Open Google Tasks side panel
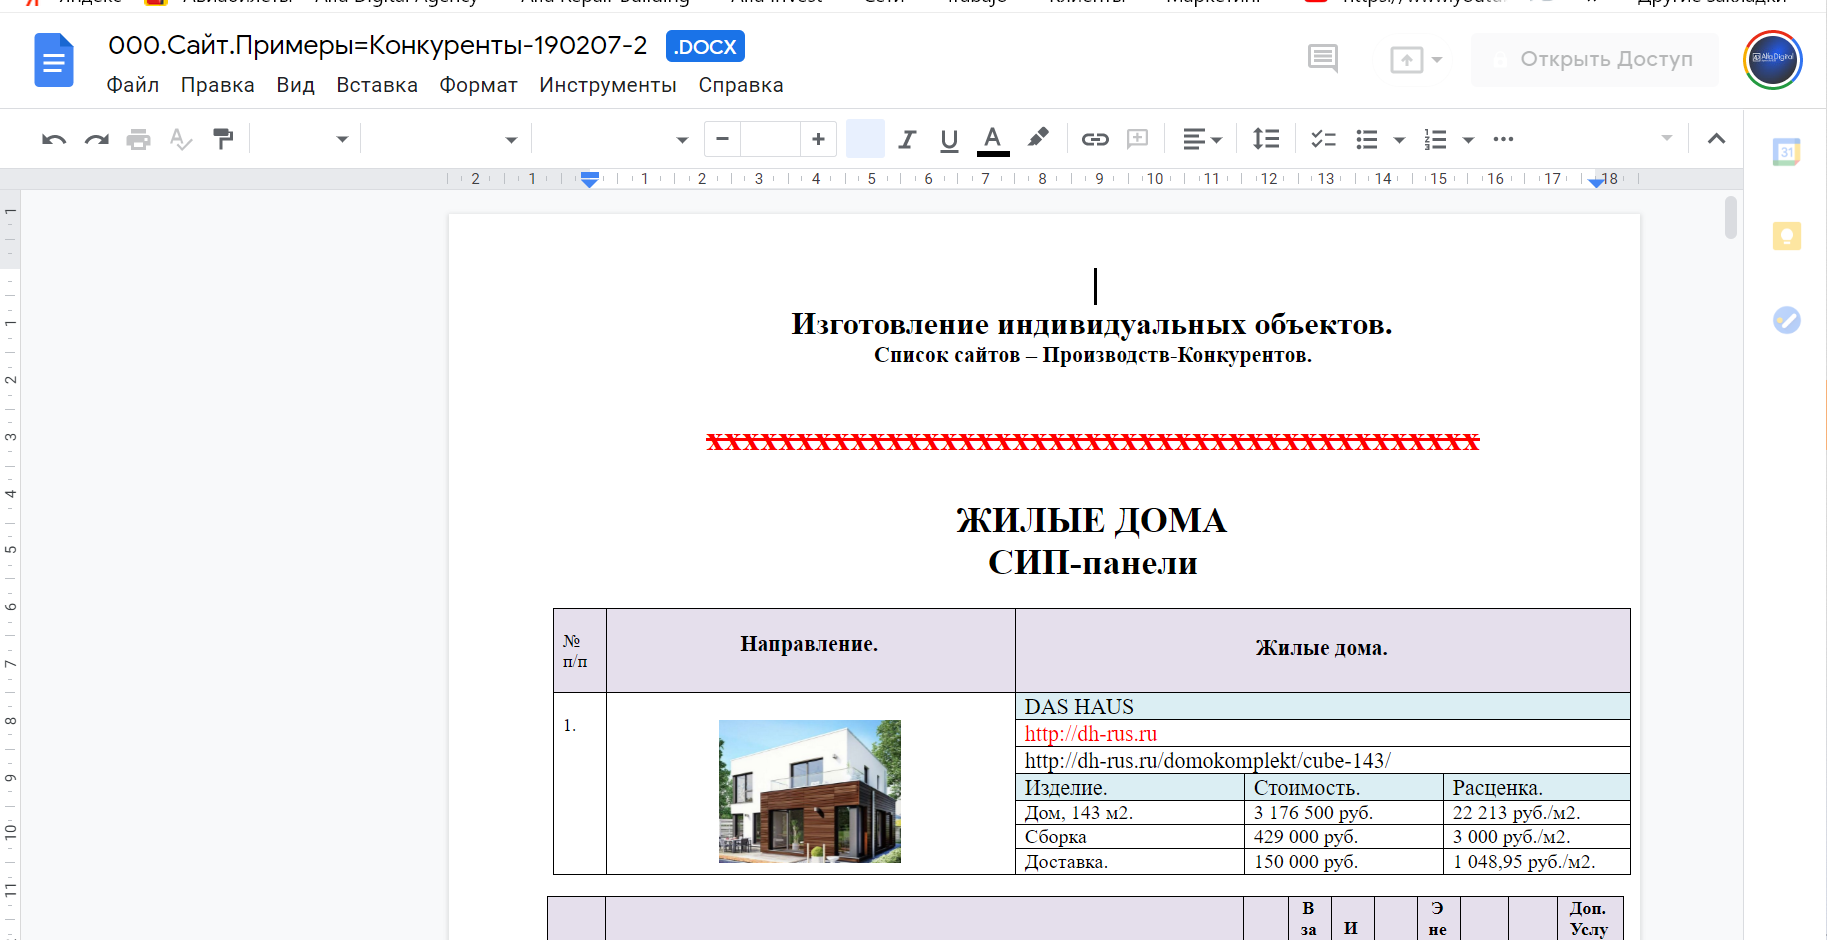This screenshot has height=940, width=1827. pos(1787,320)
